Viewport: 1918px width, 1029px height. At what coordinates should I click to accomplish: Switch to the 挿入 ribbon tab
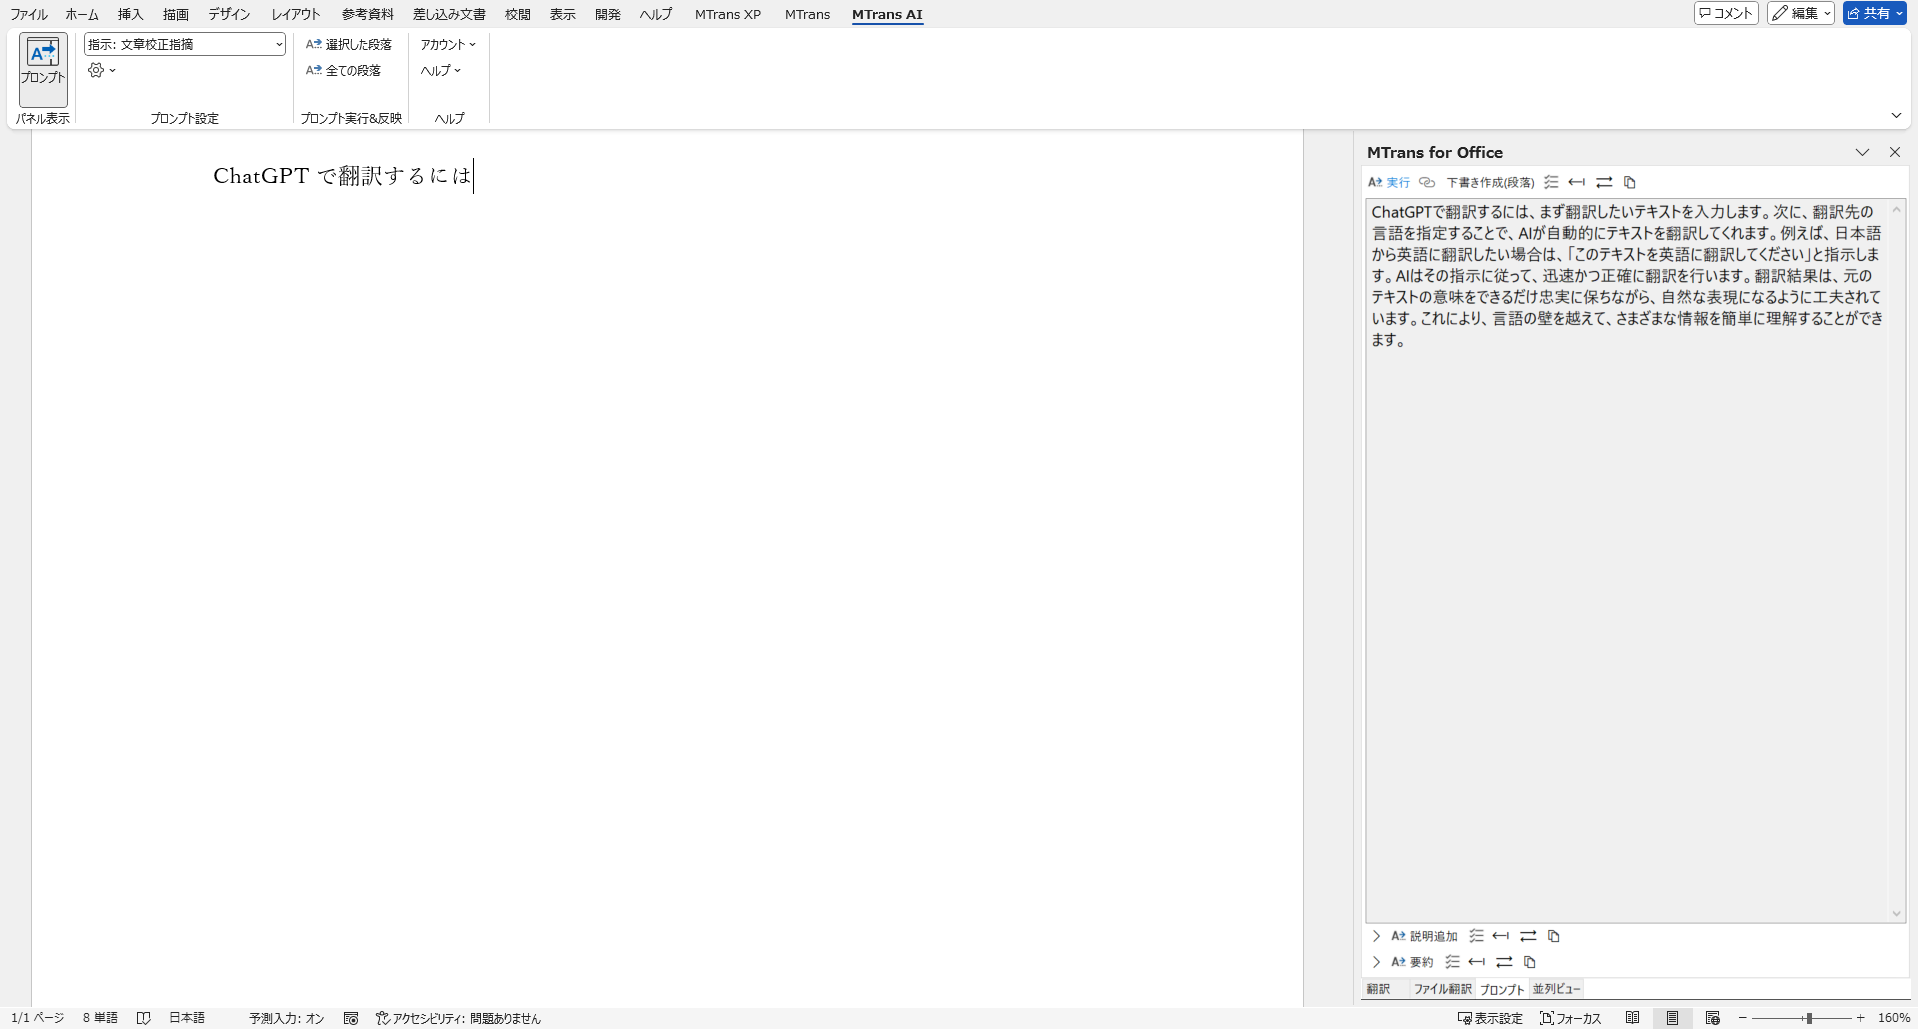130,14
